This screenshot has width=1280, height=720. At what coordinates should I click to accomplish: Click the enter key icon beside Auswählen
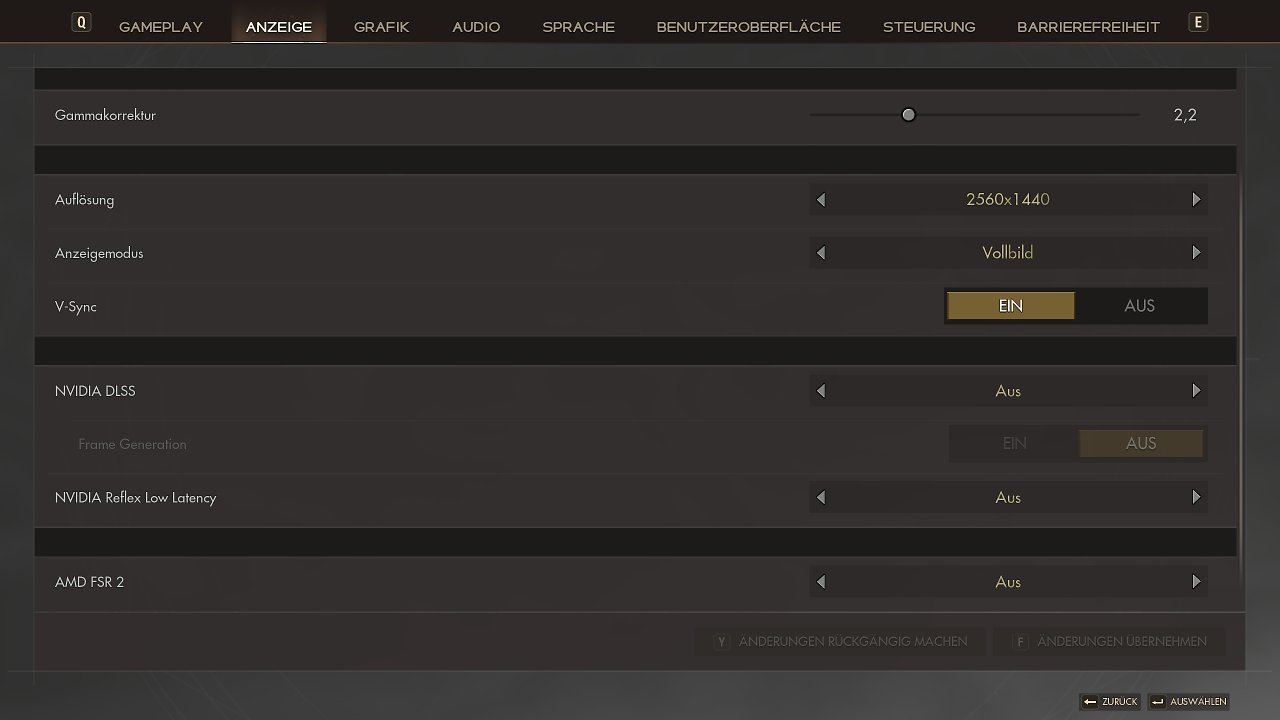(1157, 702)
